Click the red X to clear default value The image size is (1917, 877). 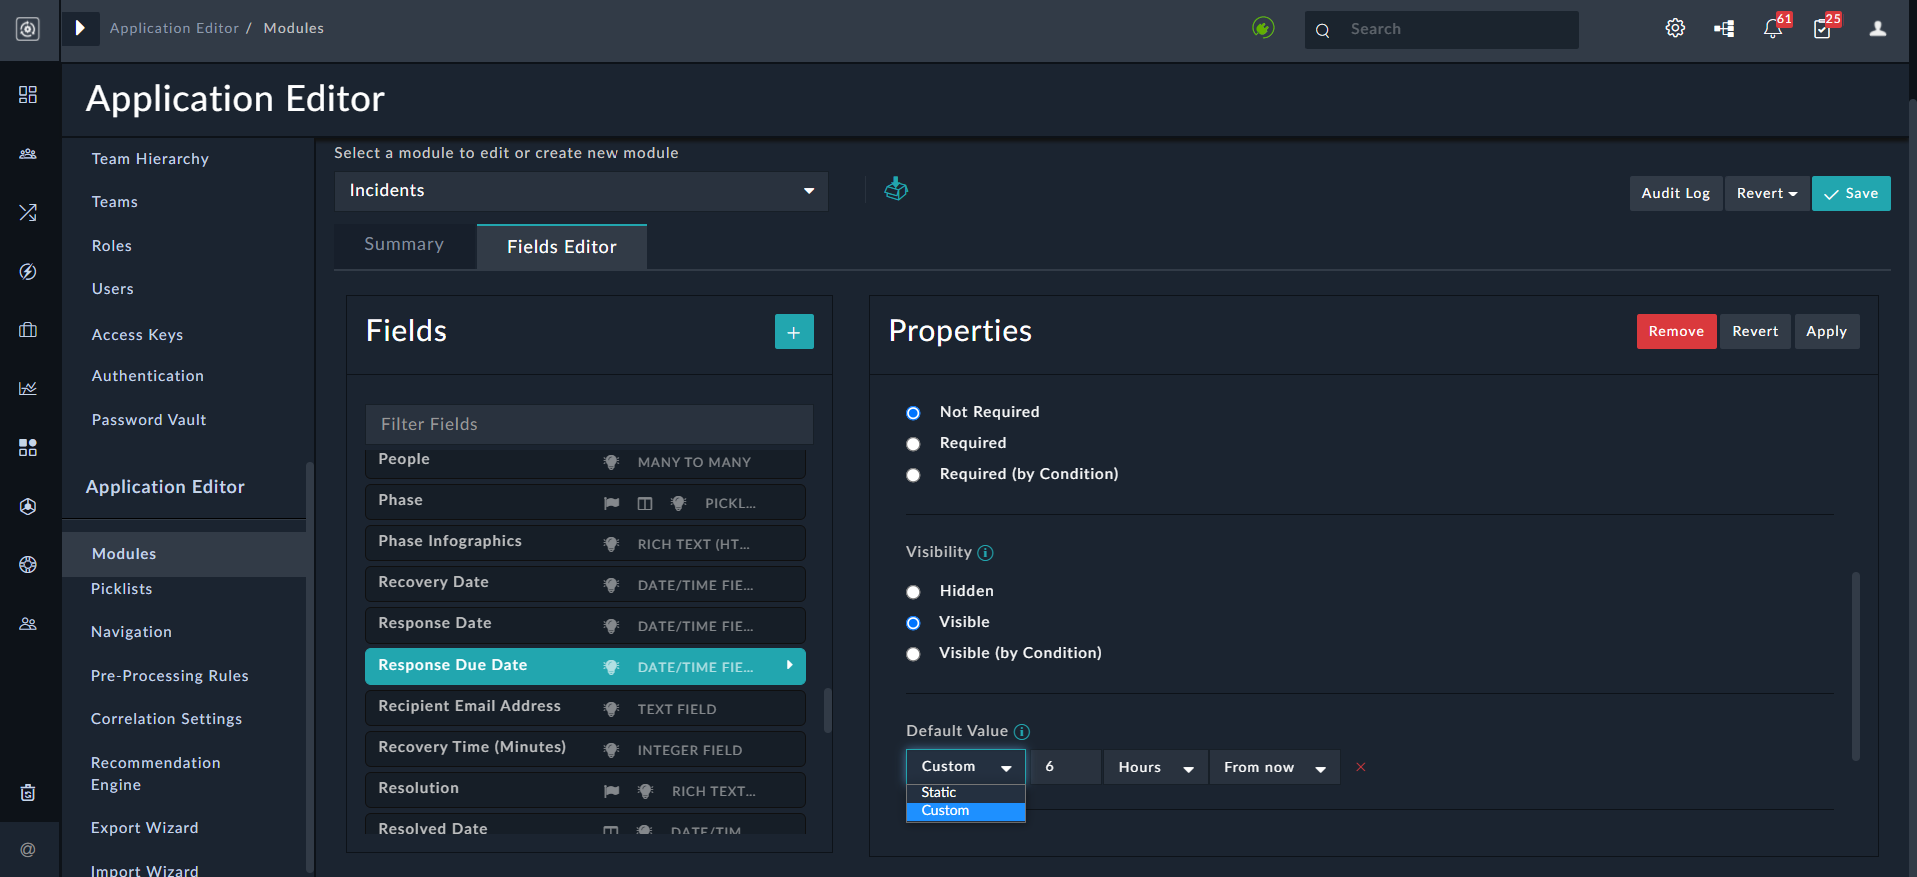click(x=1360, y=767)
